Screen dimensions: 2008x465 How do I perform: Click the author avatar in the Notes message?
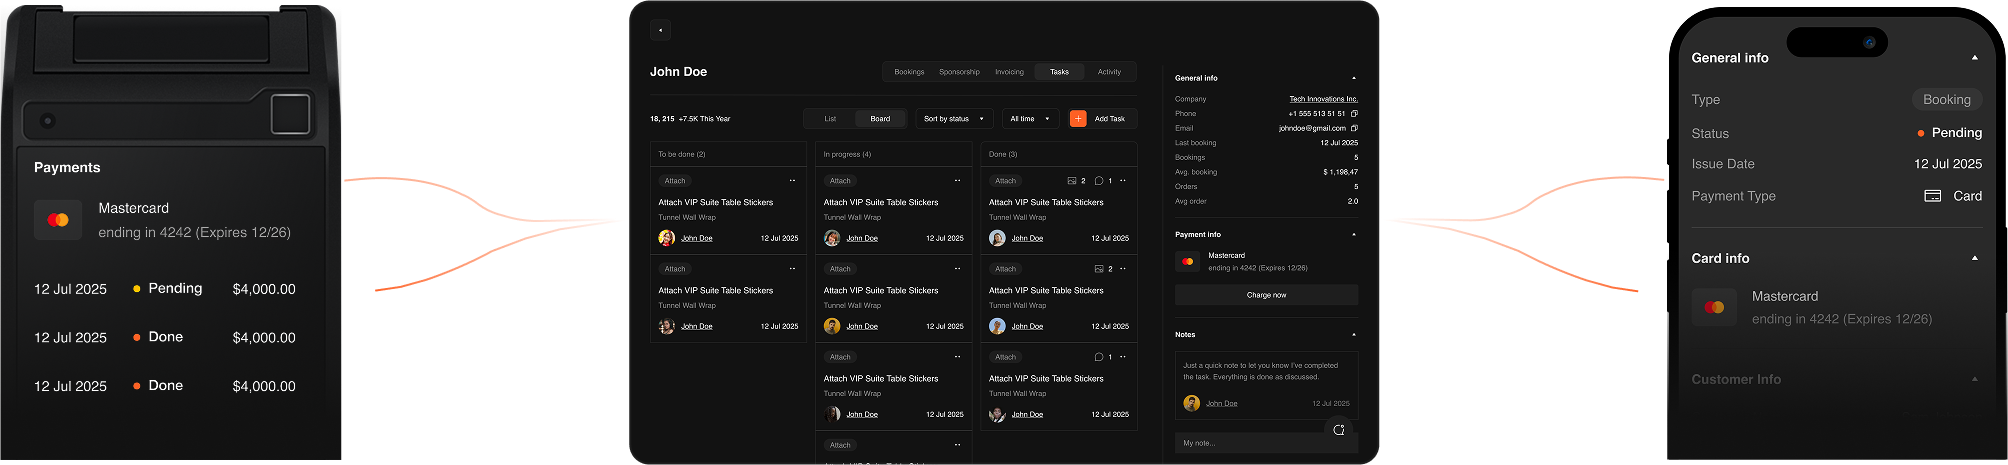pyautogui.click(x=1191, y=403)
